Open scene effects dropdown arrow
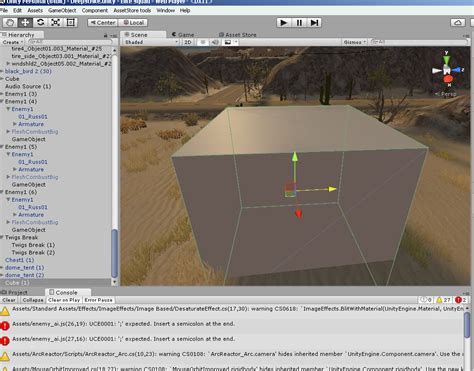Screen dimensions: 474x371 236,42
